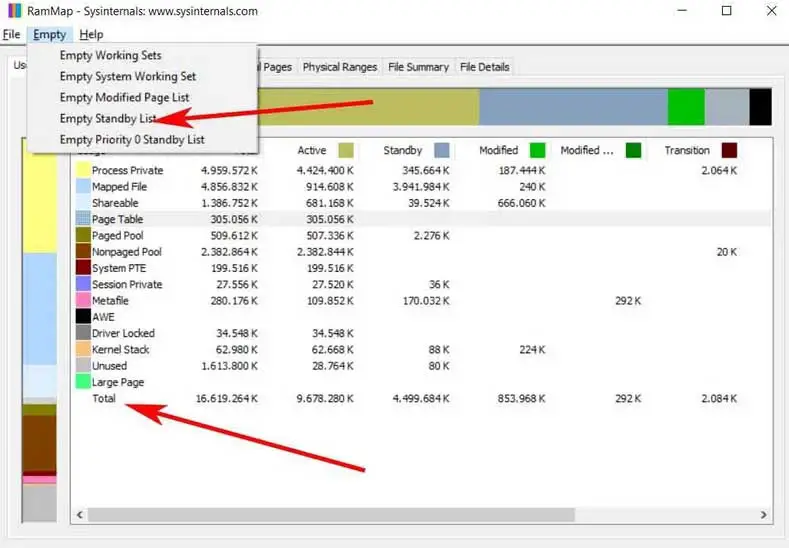Open the Help menu
The width and height of the screenshot is (789, 548).
click(91, 34)
